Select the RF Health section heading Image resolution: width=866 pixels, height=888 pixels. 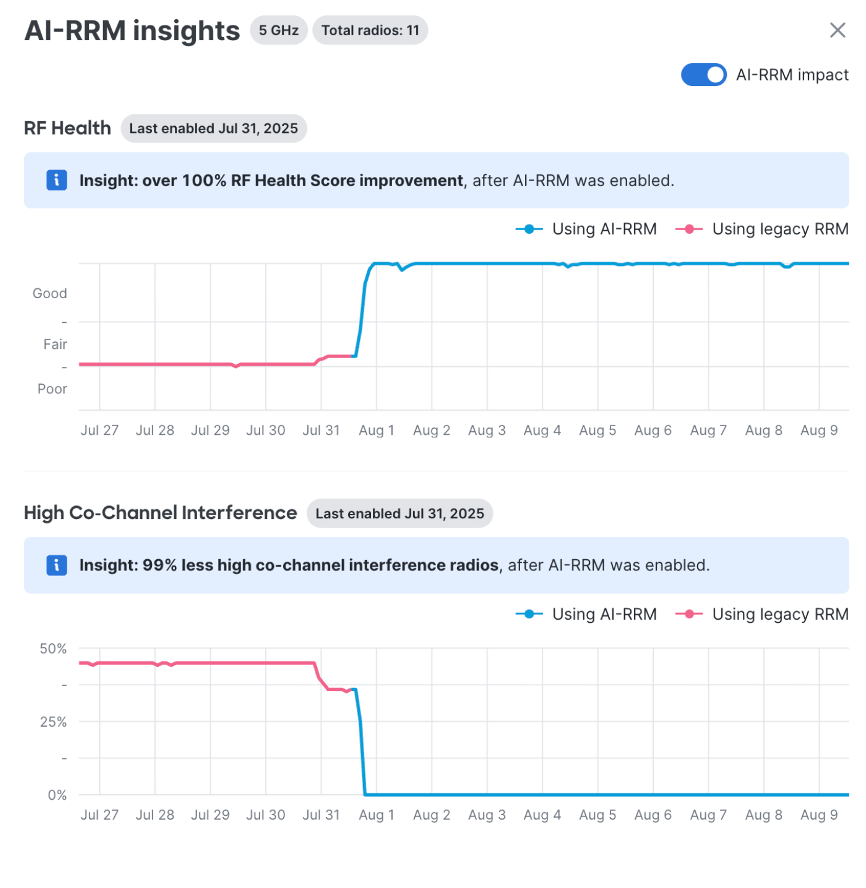click(x=66, y=128)
